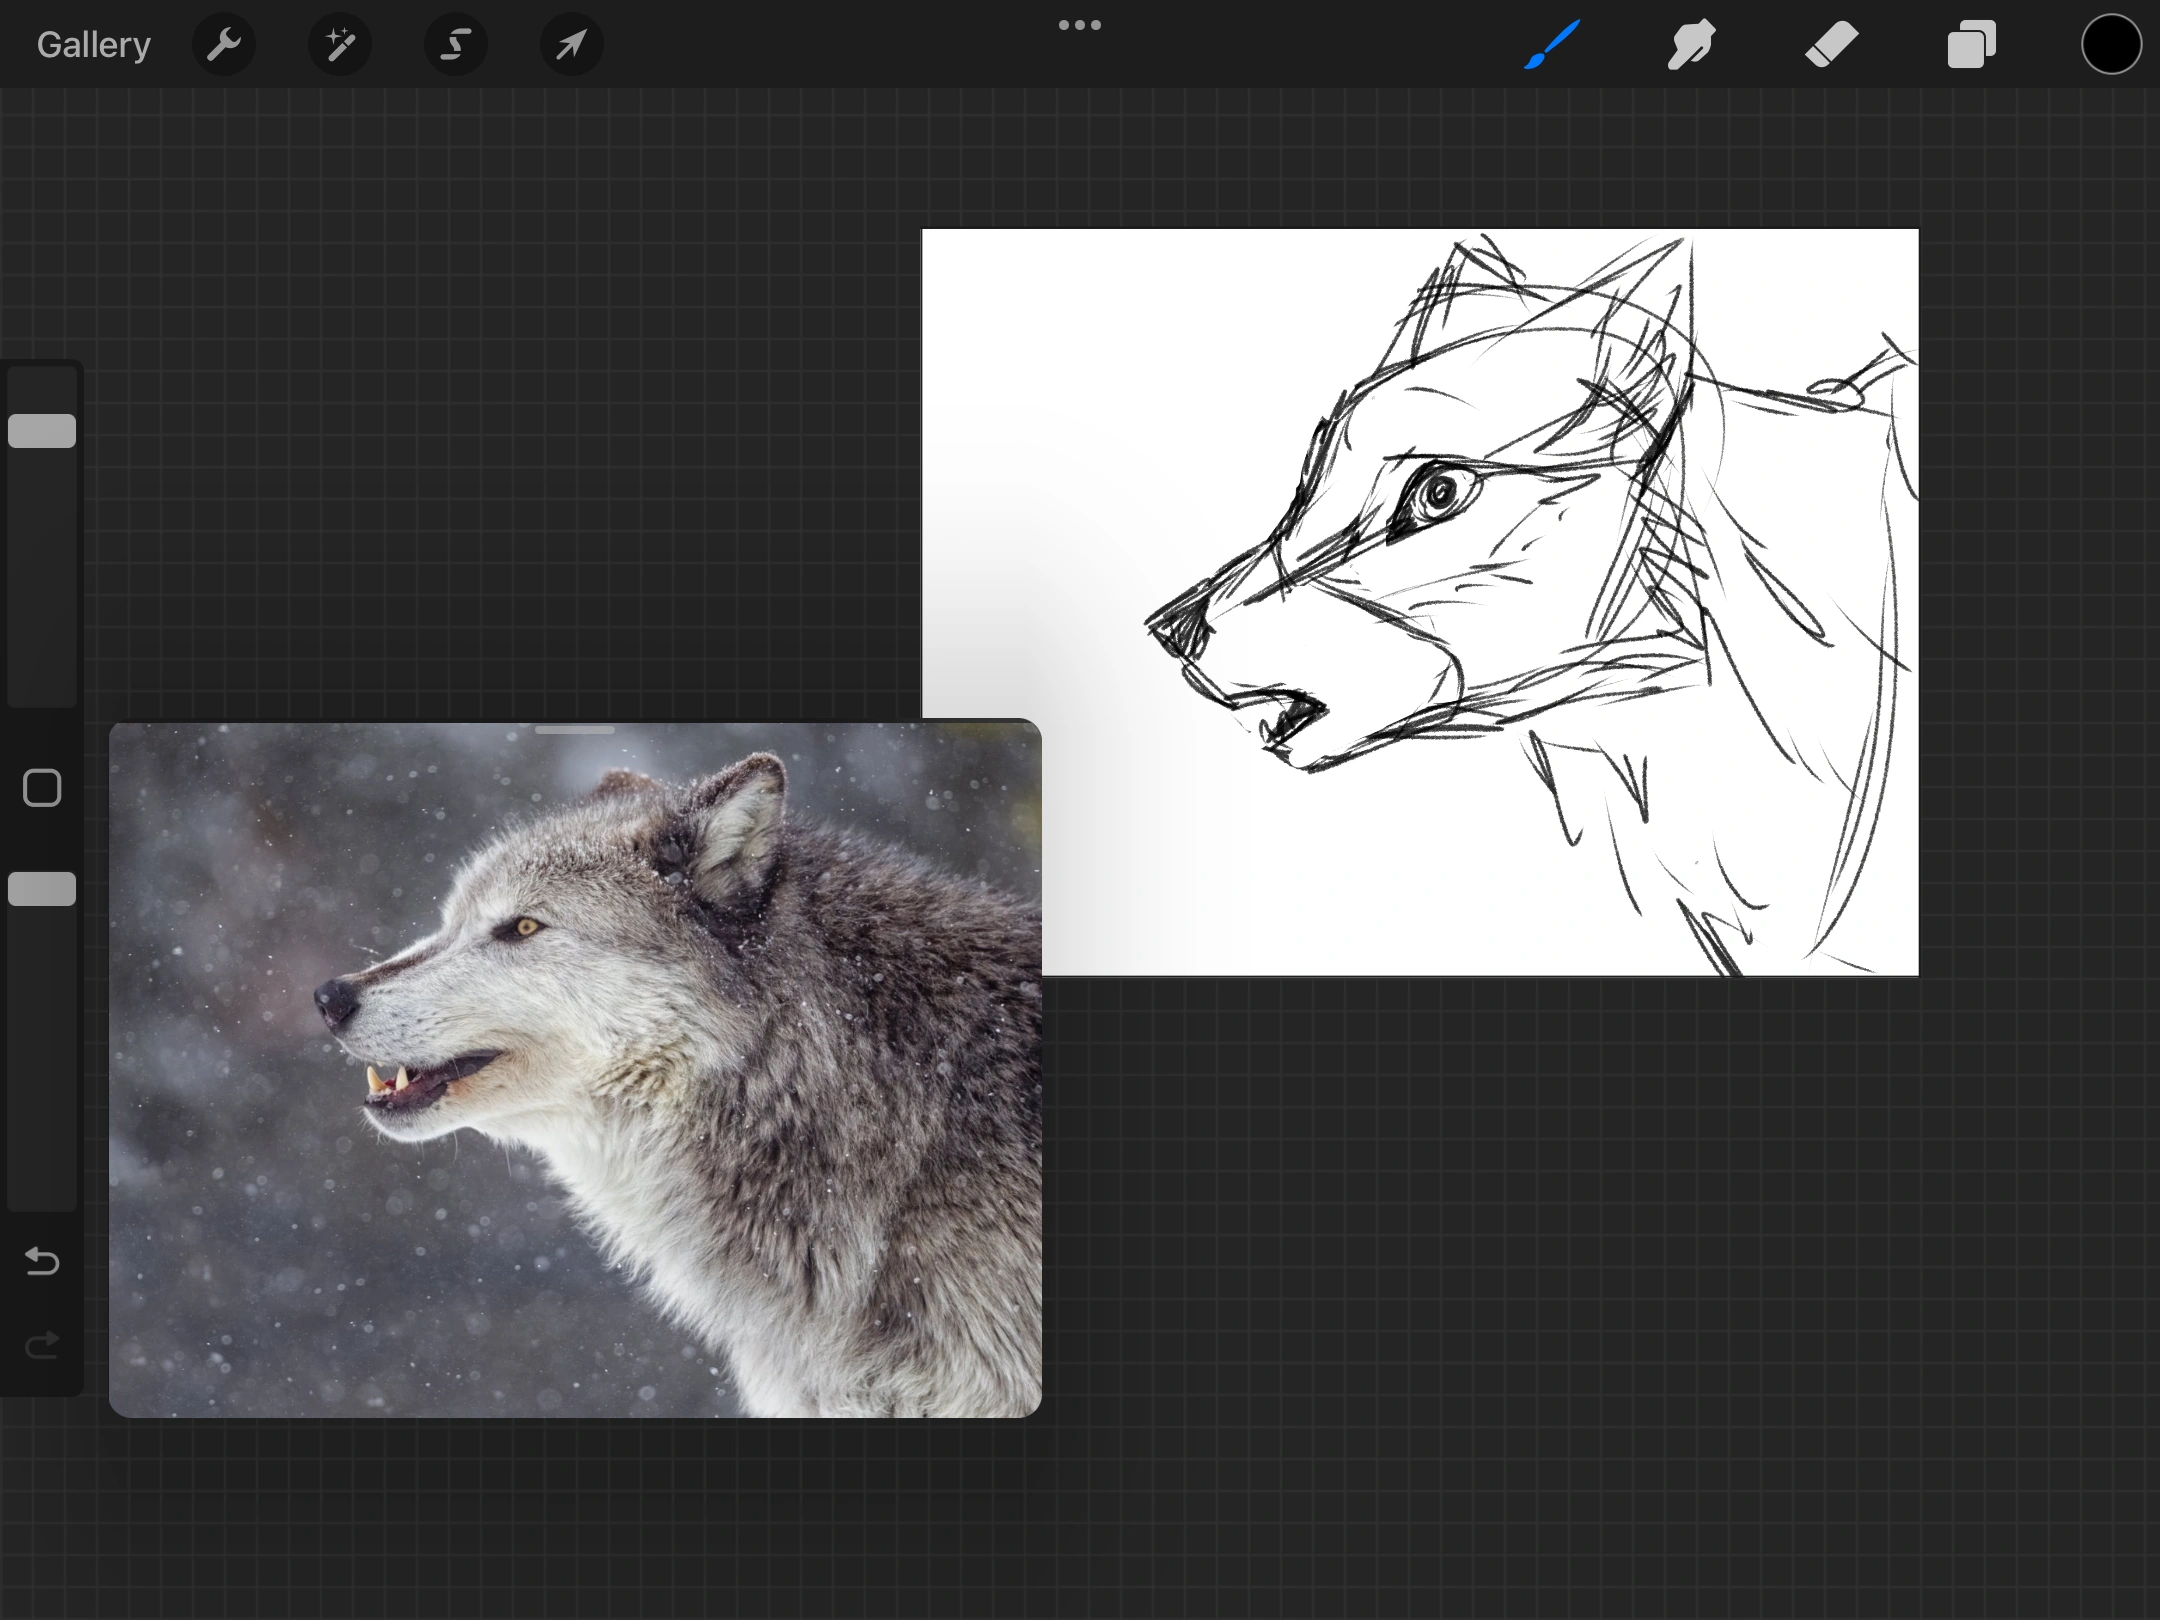The image size is (2160, 1620).
Task: Activate the Transform arrow tool
Action: coord(571,45)
